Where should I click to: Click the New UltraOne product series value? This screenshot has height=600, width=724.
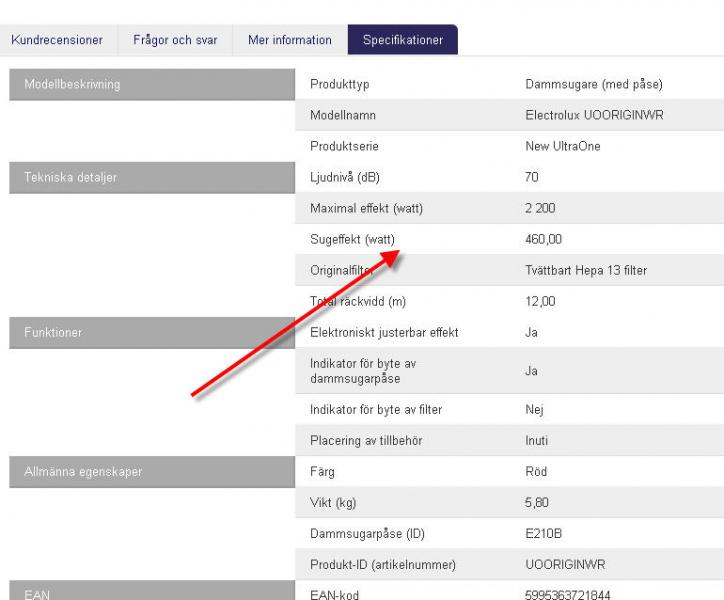click(x=563, y=147)
